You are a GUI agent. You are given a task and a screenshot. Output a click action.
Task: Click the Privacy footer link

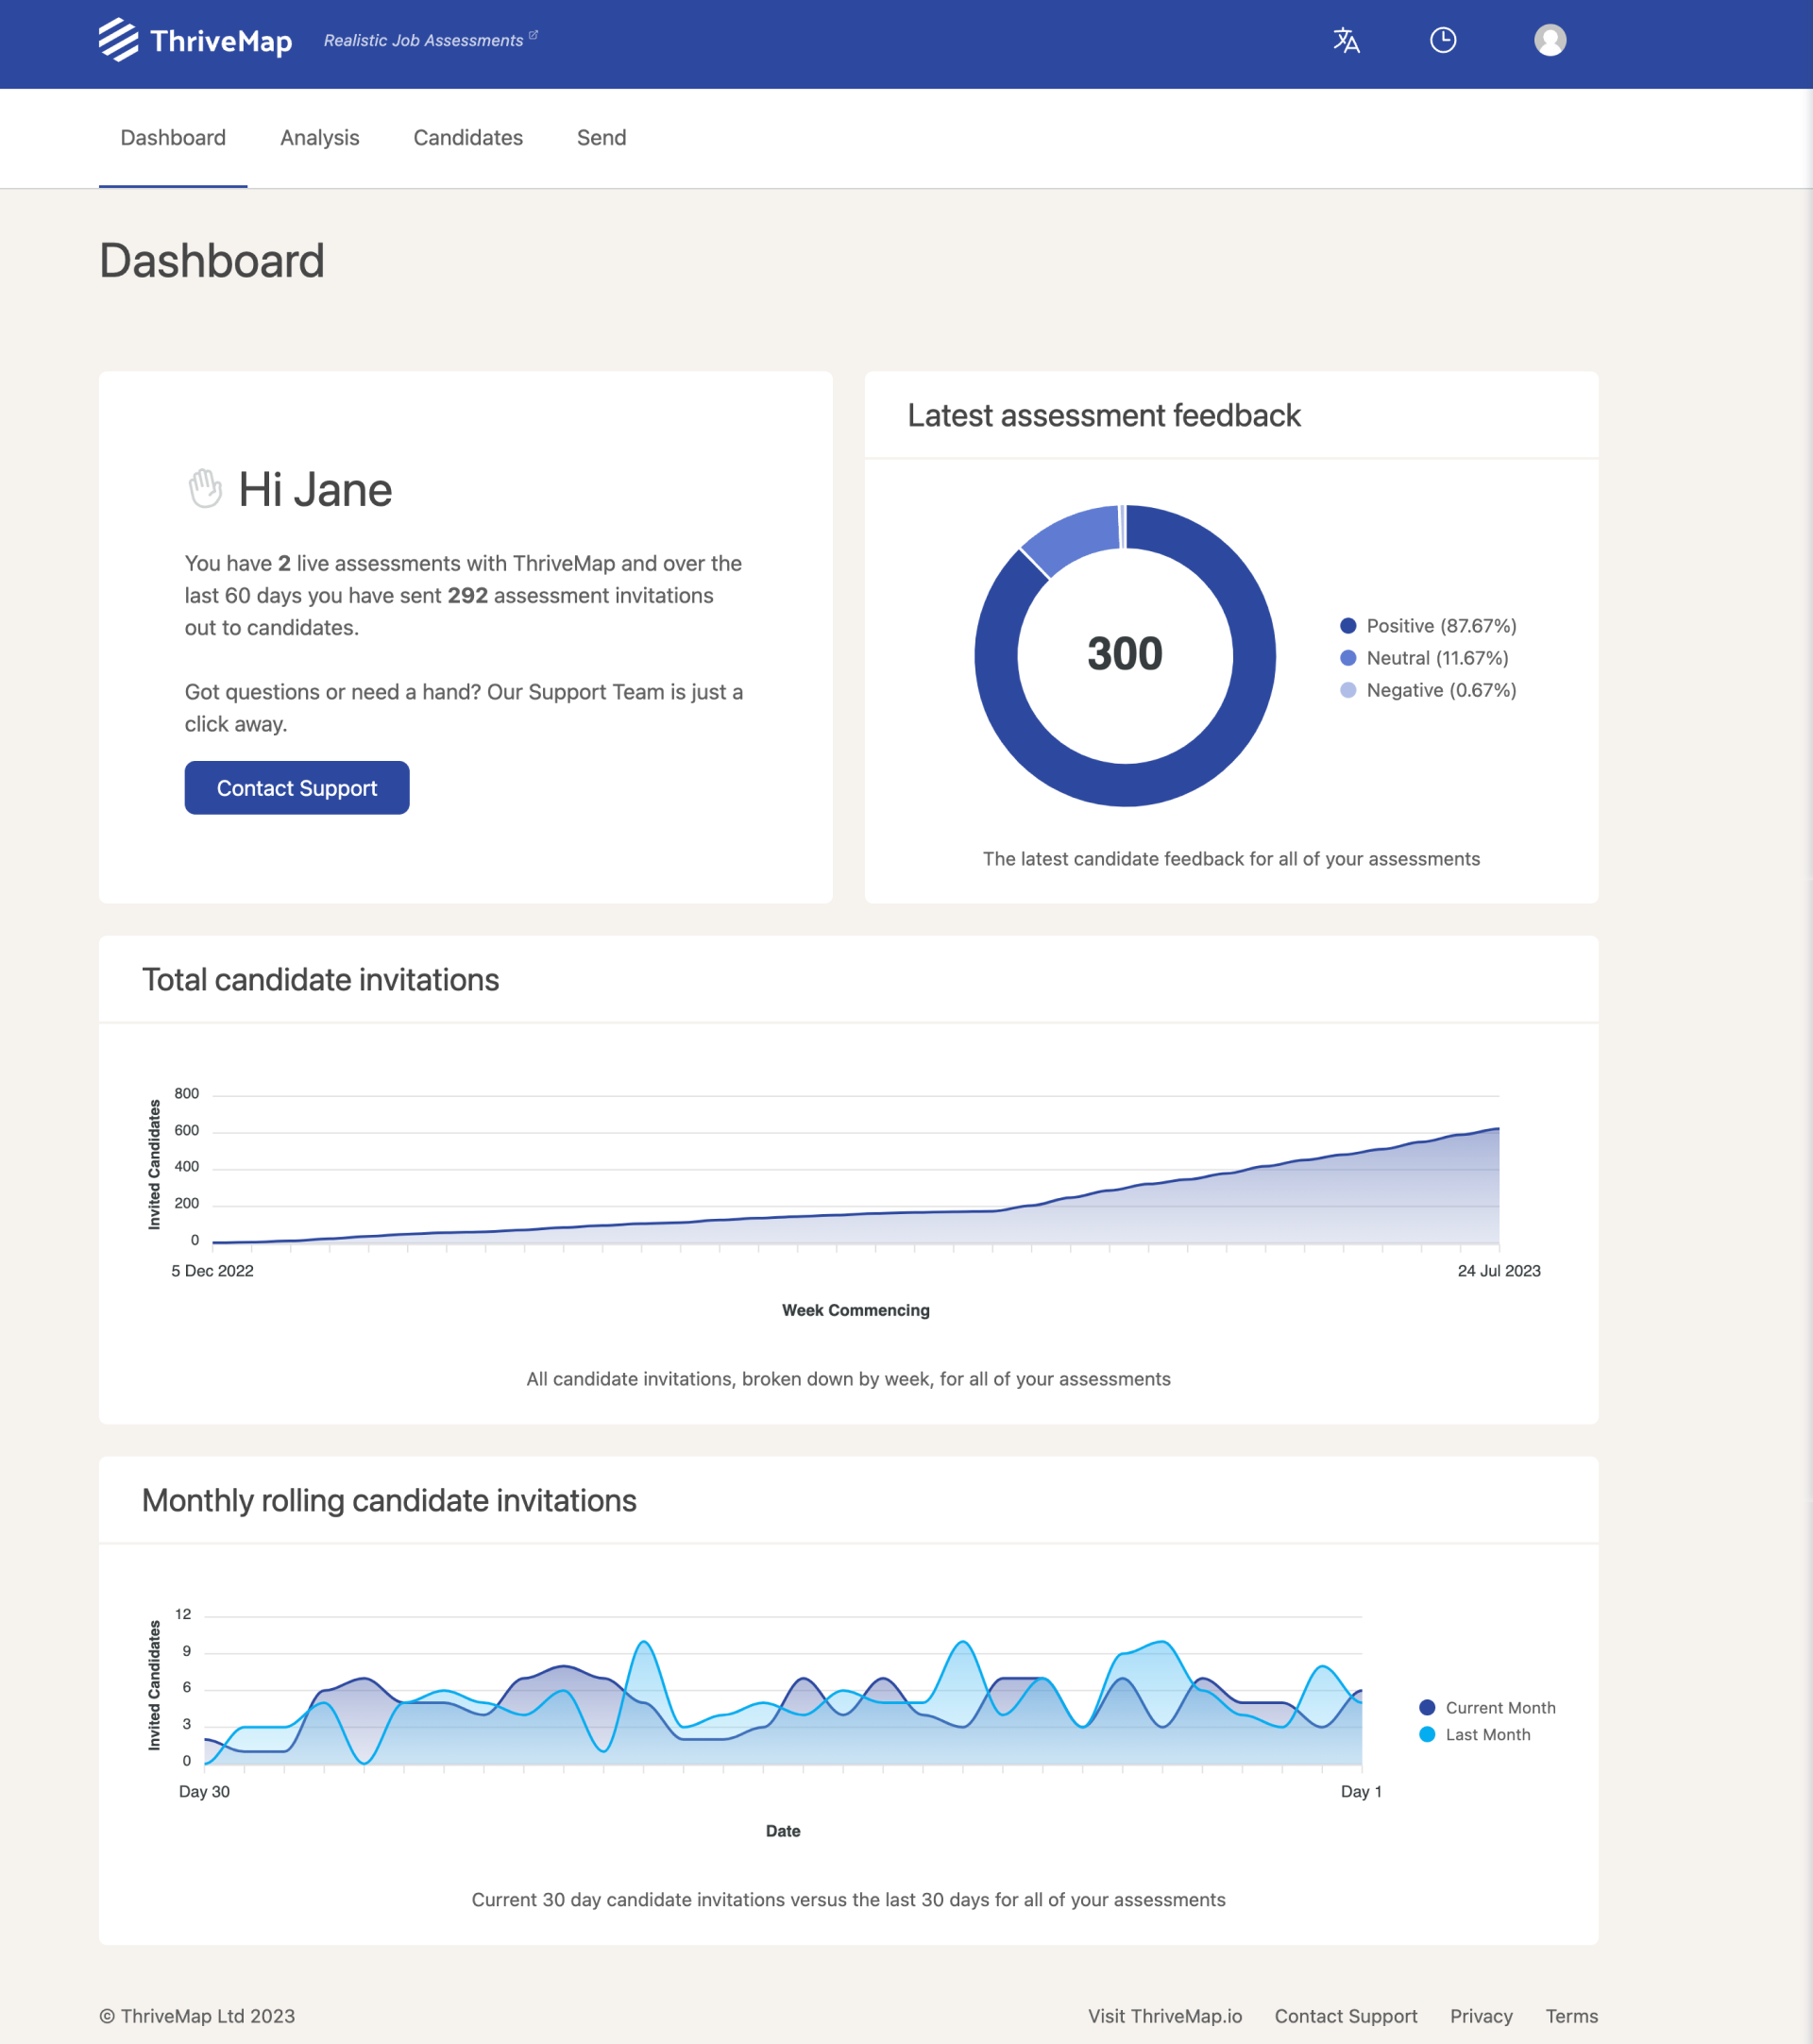(x=1480, y=2016)
